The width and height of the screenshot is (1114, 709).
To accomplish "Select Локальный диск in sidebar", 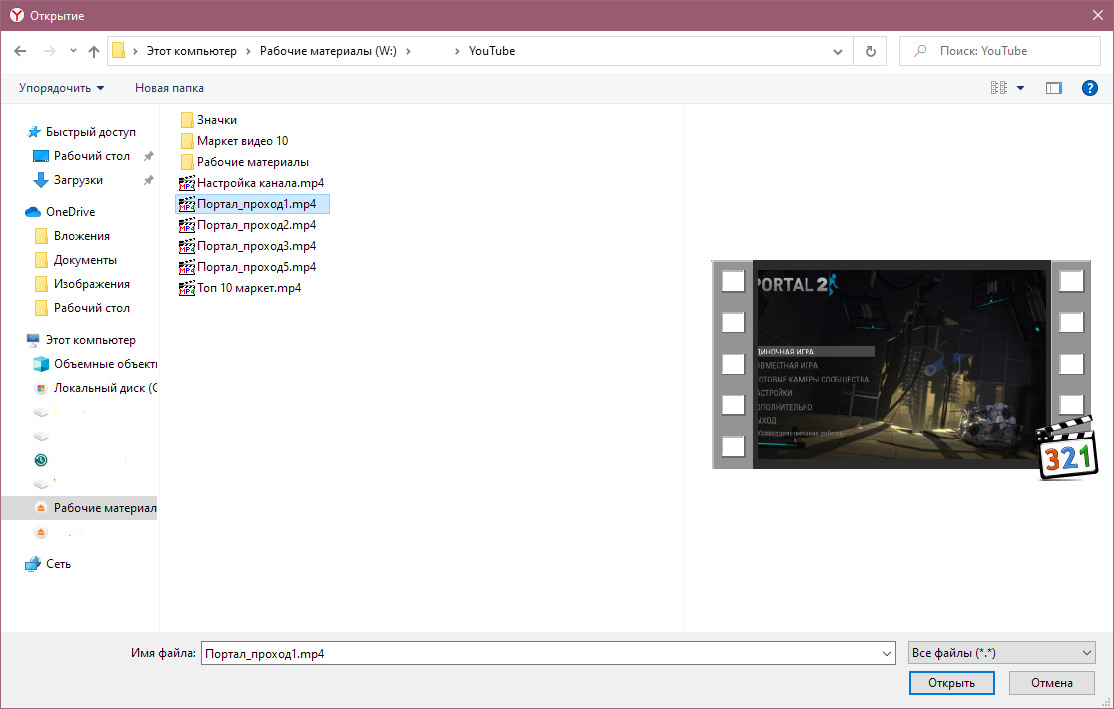I will click(95, 389).
